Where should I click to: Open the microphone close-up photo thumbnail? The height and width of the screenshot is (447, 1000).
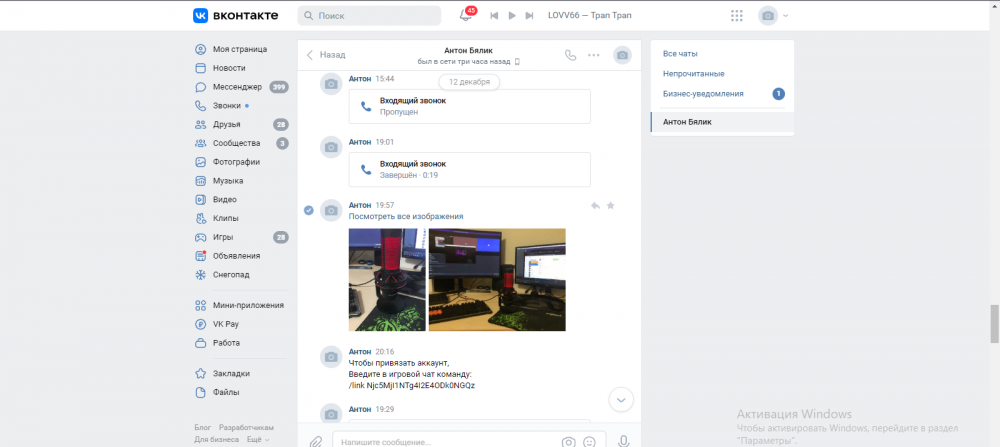(387, 279)
